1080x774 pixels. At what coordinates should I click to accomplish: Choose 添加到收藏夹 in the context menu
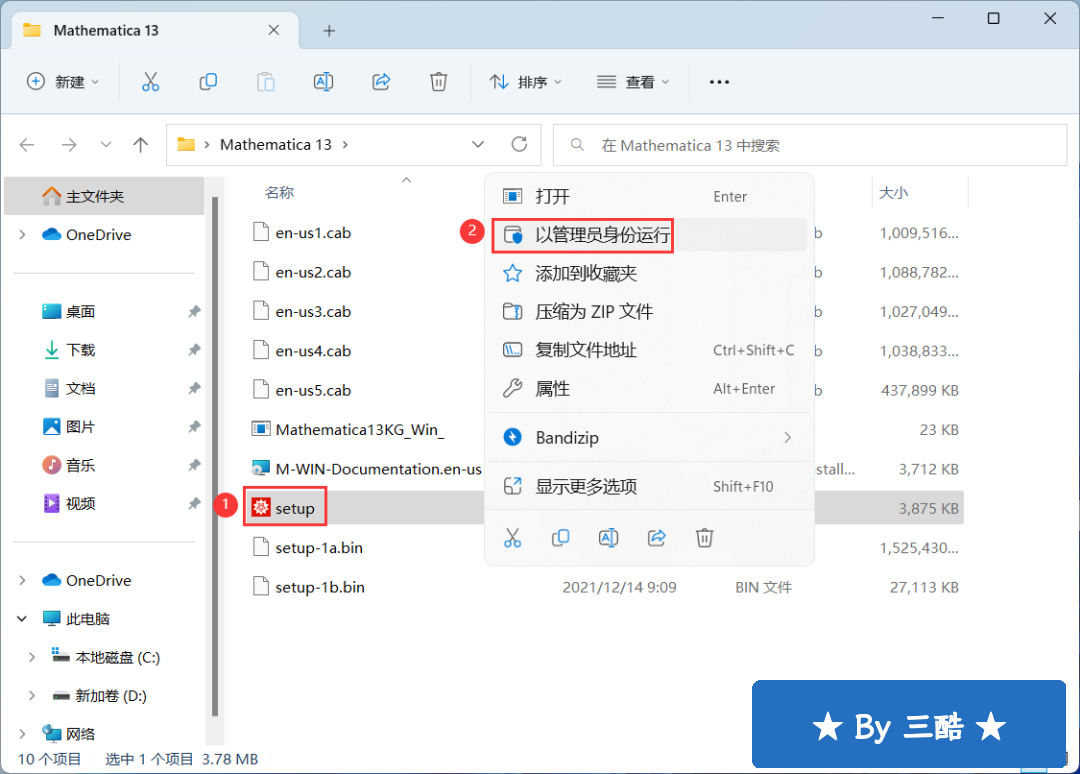[648, 273]
